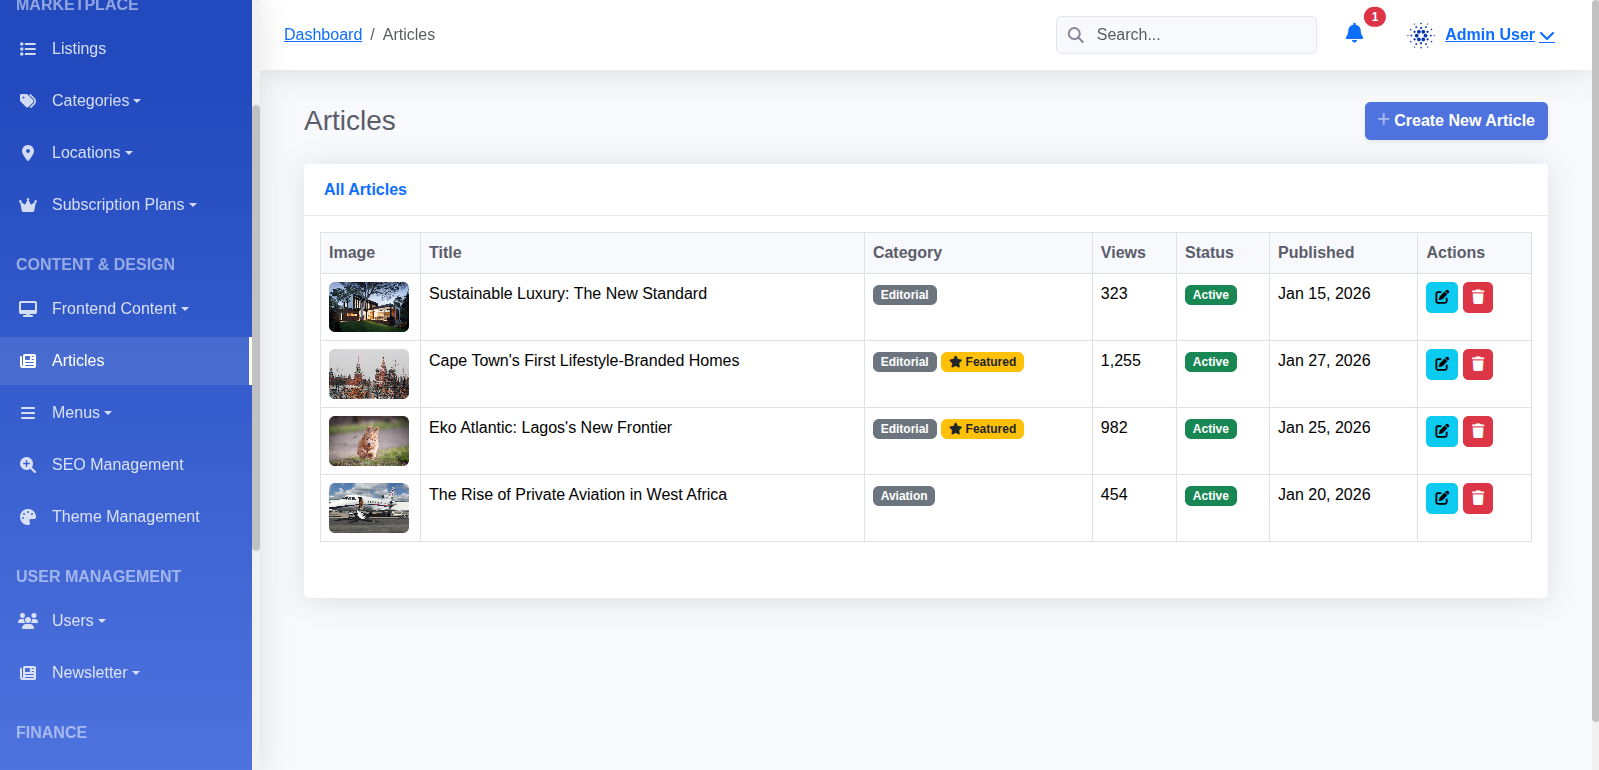Screen dimensions: 1599x770
Task: Edit the Sustainable Luxury article
Action: (x=1441, y=297)
